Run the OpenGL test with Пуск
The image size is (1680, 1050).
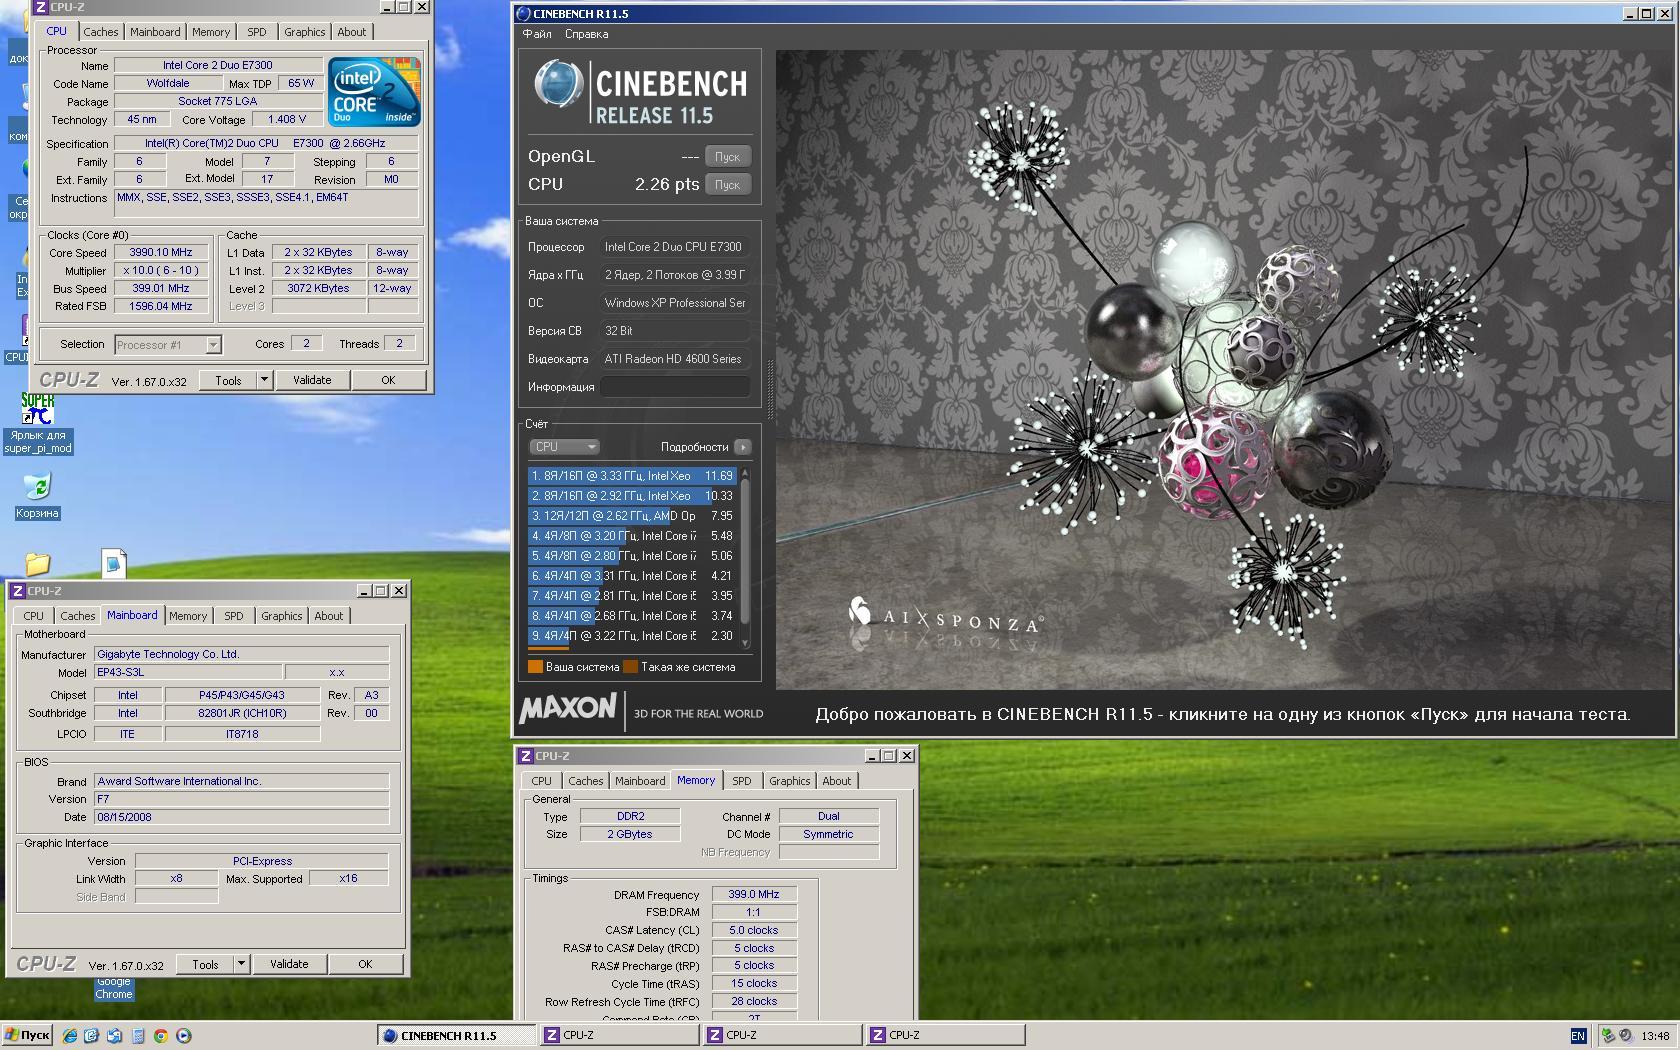point(727,157)
